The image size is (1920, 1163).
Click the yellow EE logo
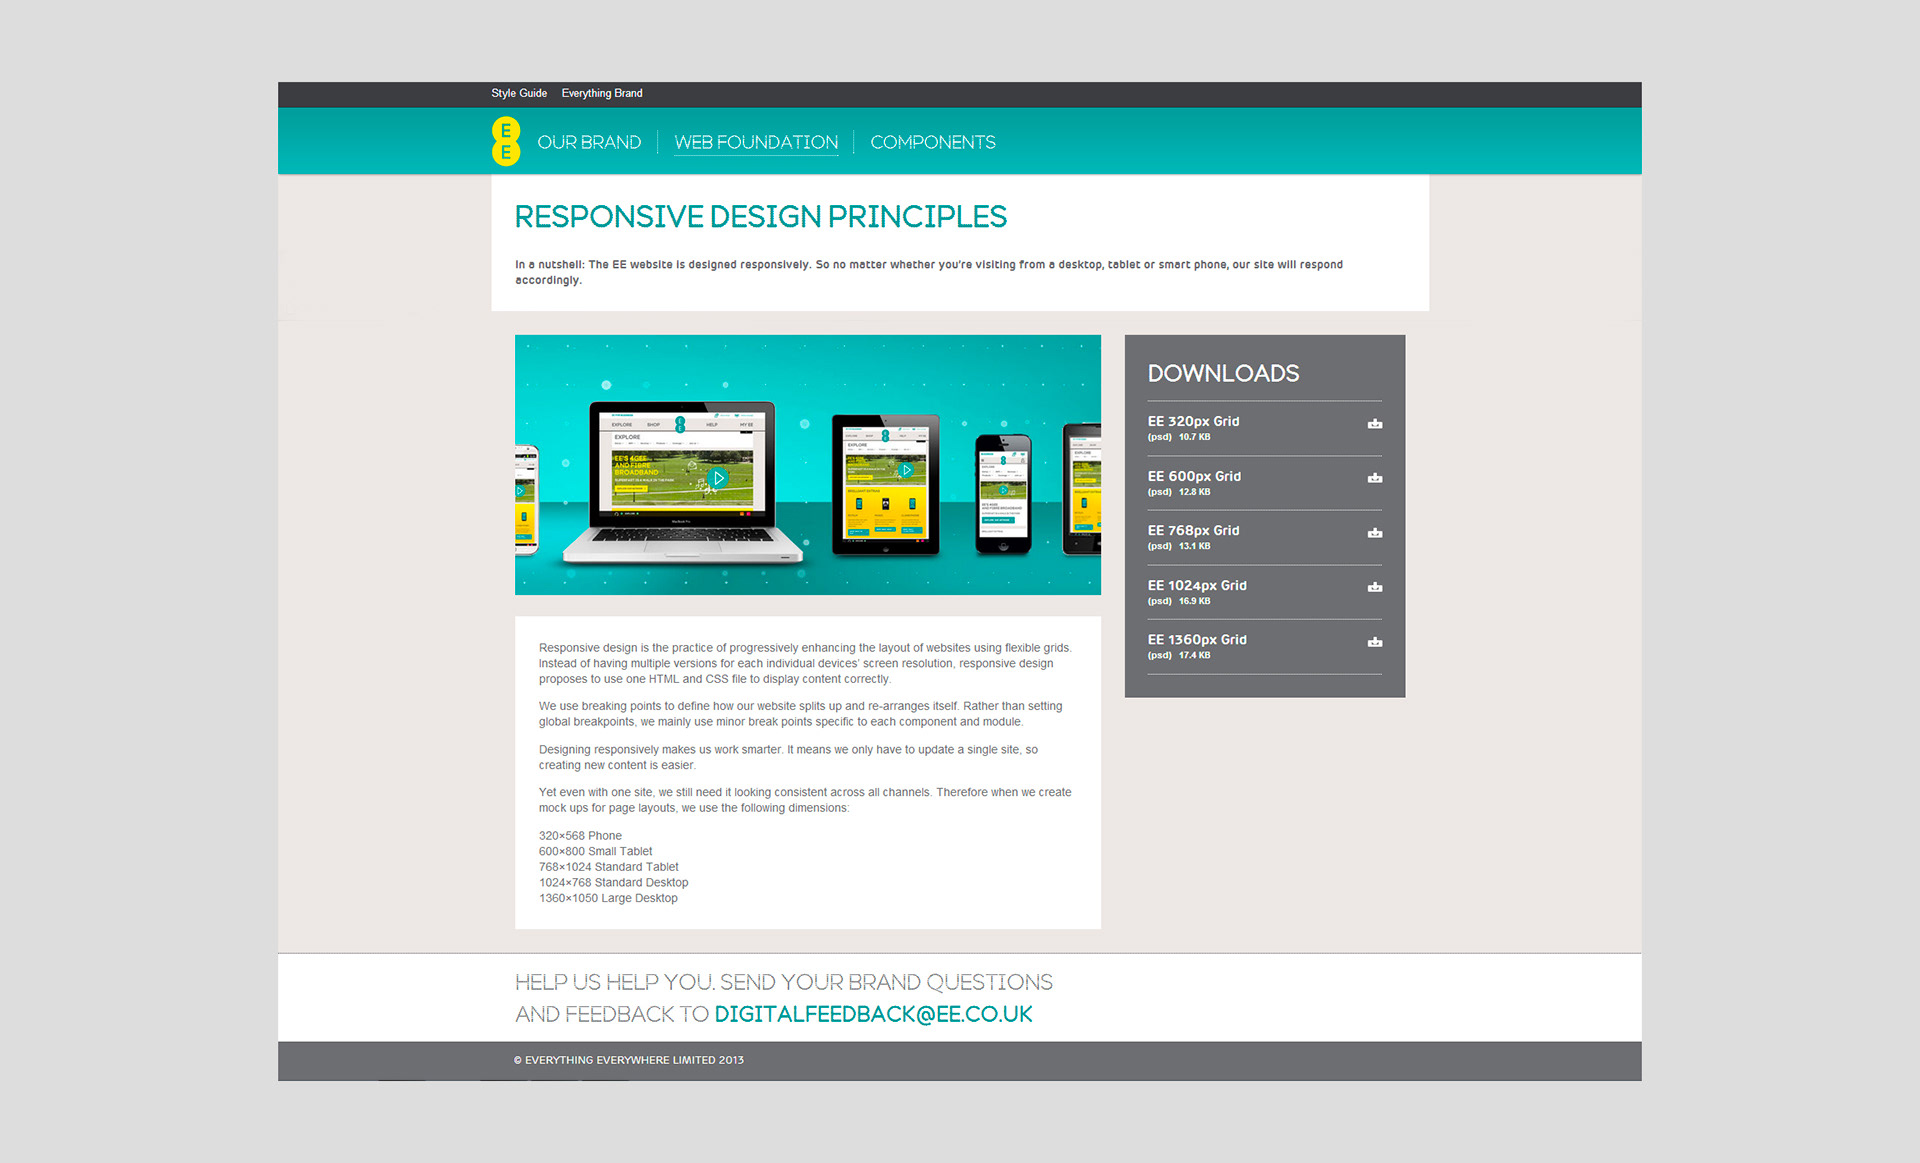(x=506, y=141)
